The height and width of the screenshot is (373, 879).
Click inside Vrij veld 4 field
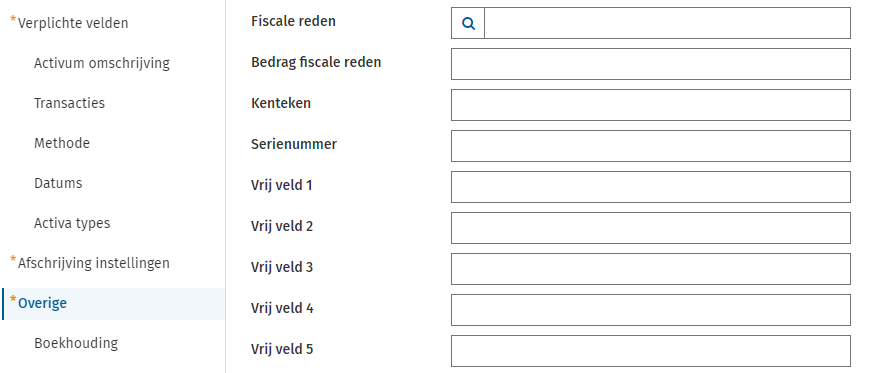click(651, 310)
